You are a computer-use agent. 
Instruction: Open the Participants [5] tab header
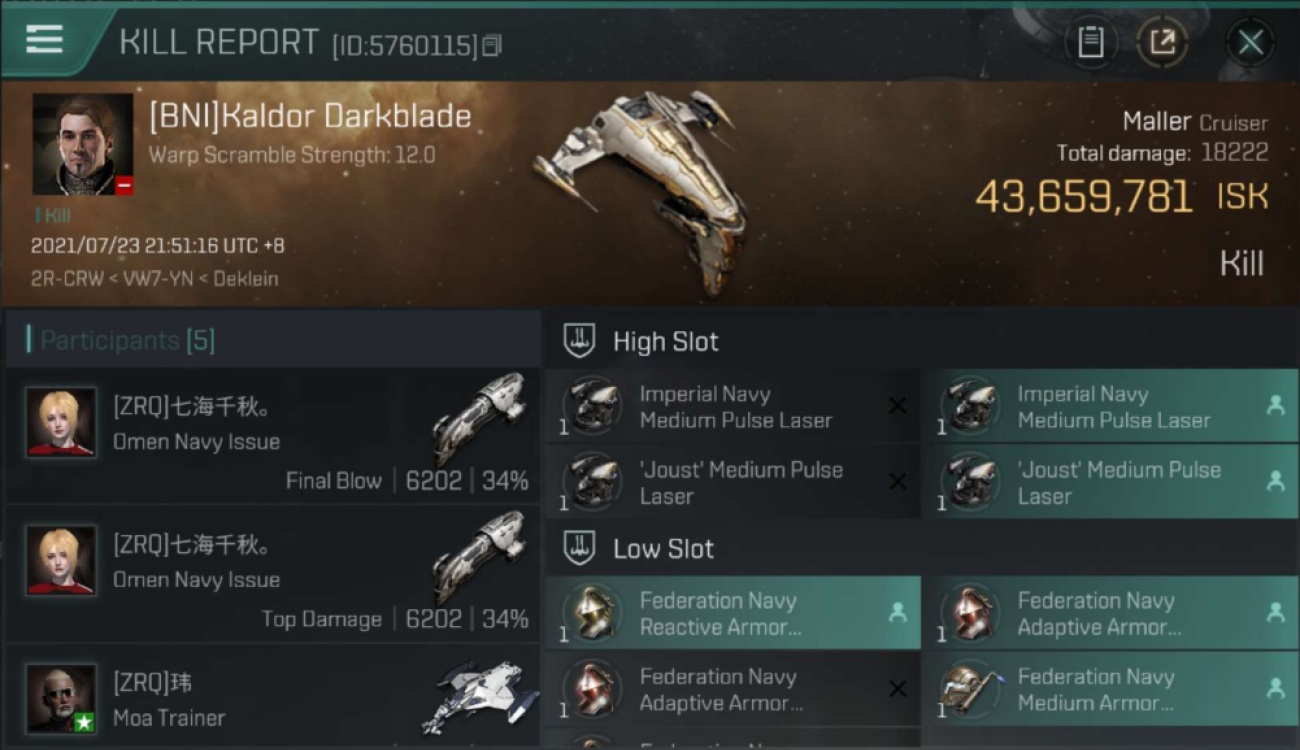127,340
